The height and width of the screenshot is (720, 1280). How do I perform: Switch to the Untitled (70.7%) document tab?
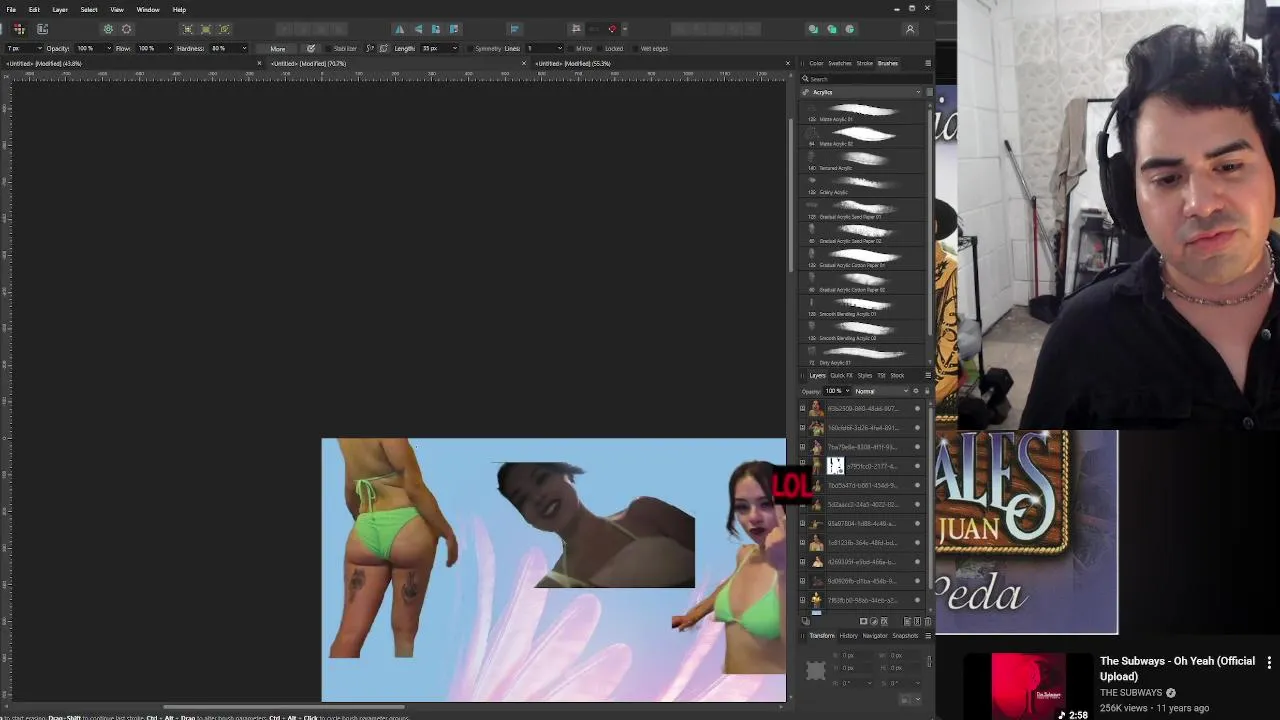(x=309, y=63)
